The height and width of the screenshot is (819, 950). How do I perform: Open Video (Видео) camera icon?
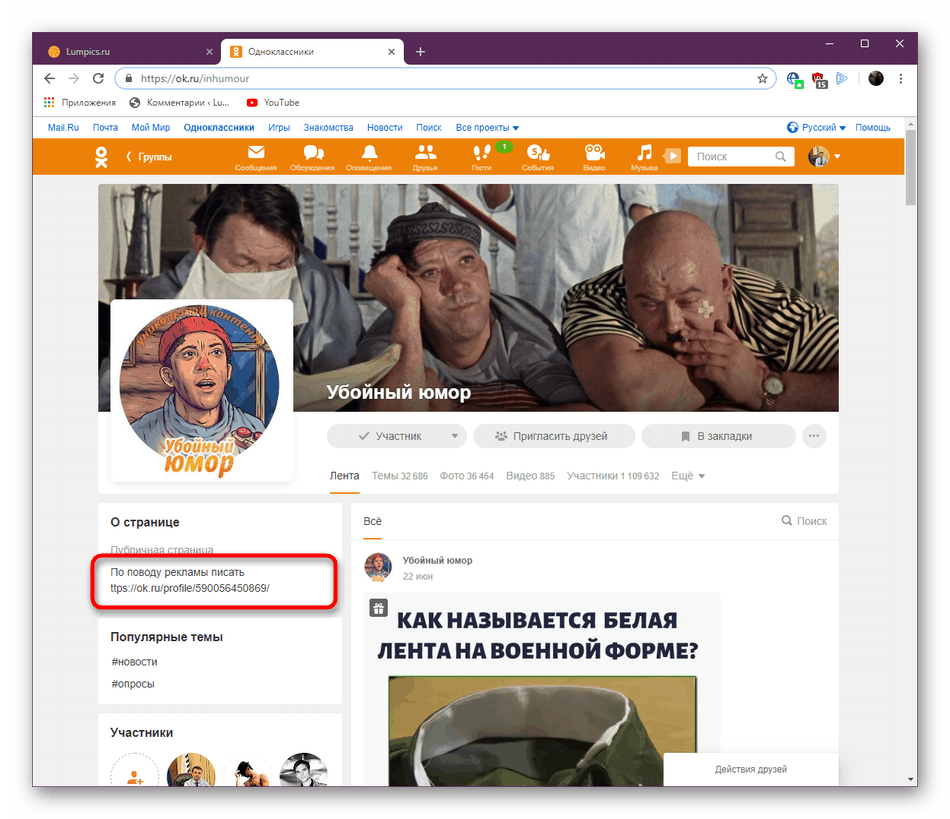click(594, 157)
